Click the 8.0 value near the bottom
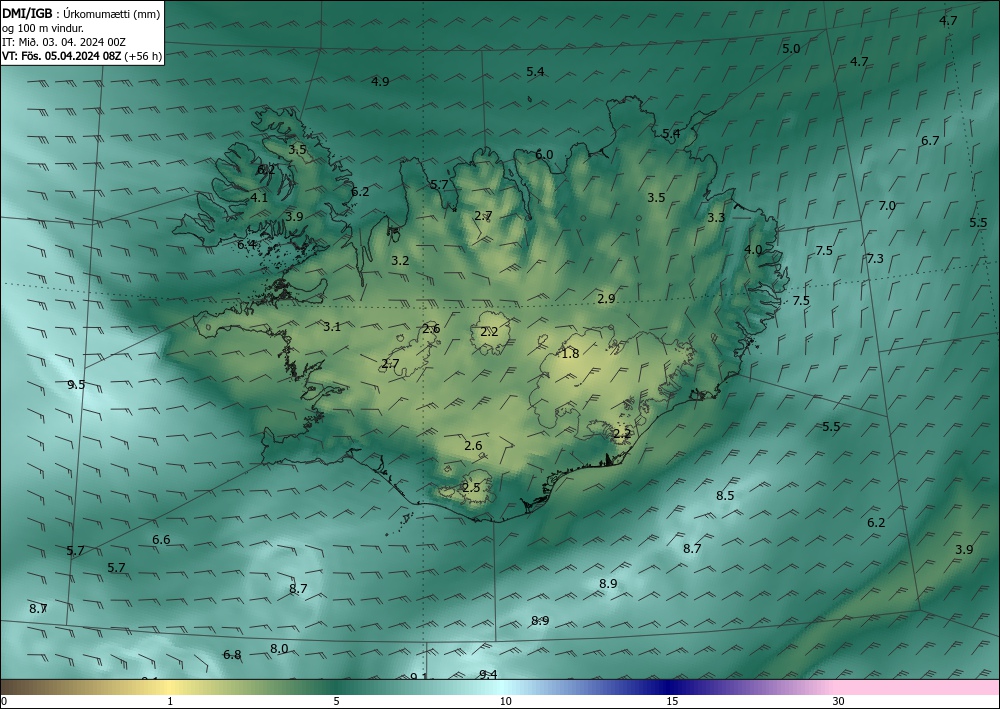The width and height of the screenshot is (1000, 709). [x=279, y=649]
